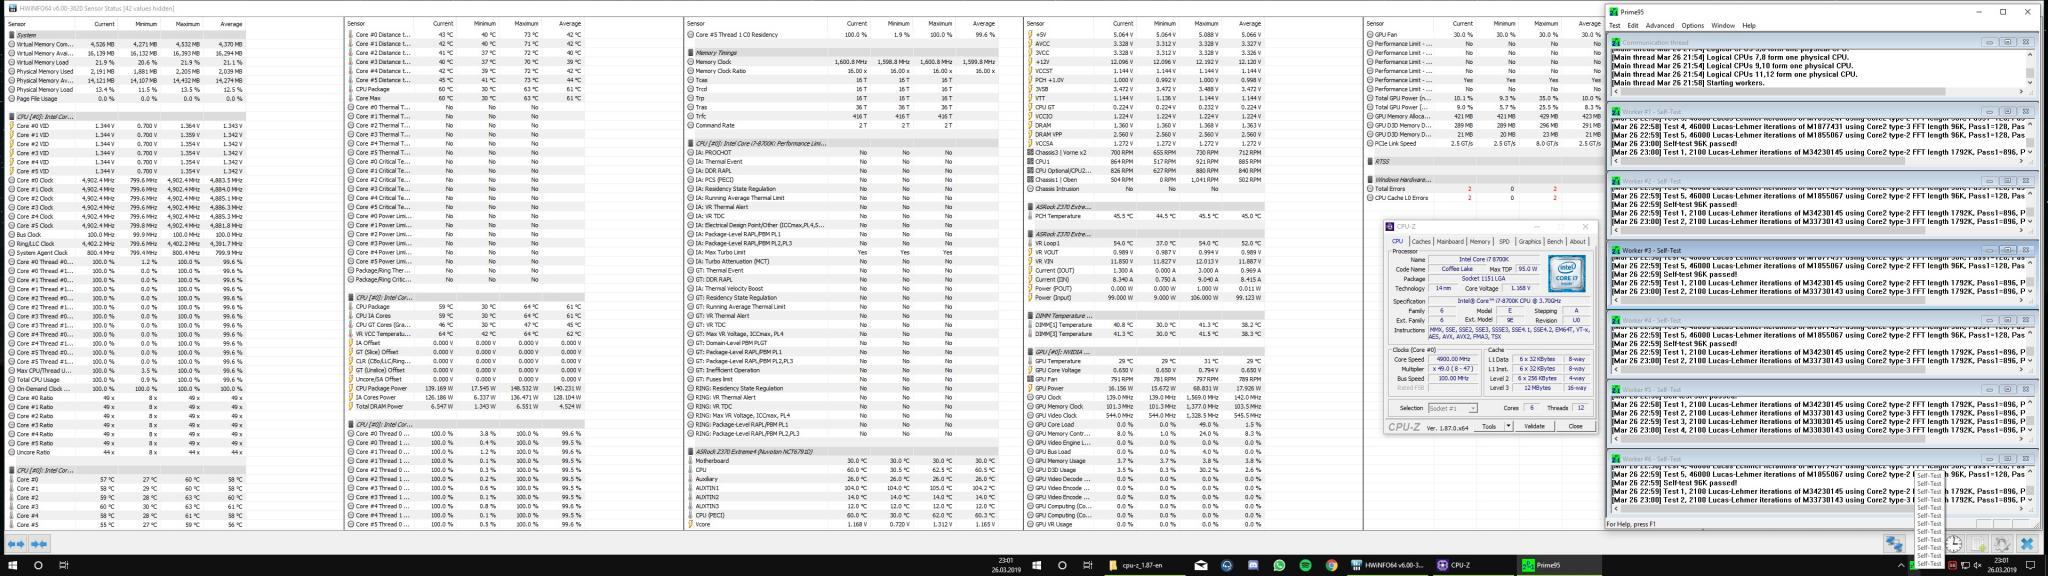Switch to Bench tab in CPU-Z
This screenshot has width=2048, height=576.
[1555, 241]
